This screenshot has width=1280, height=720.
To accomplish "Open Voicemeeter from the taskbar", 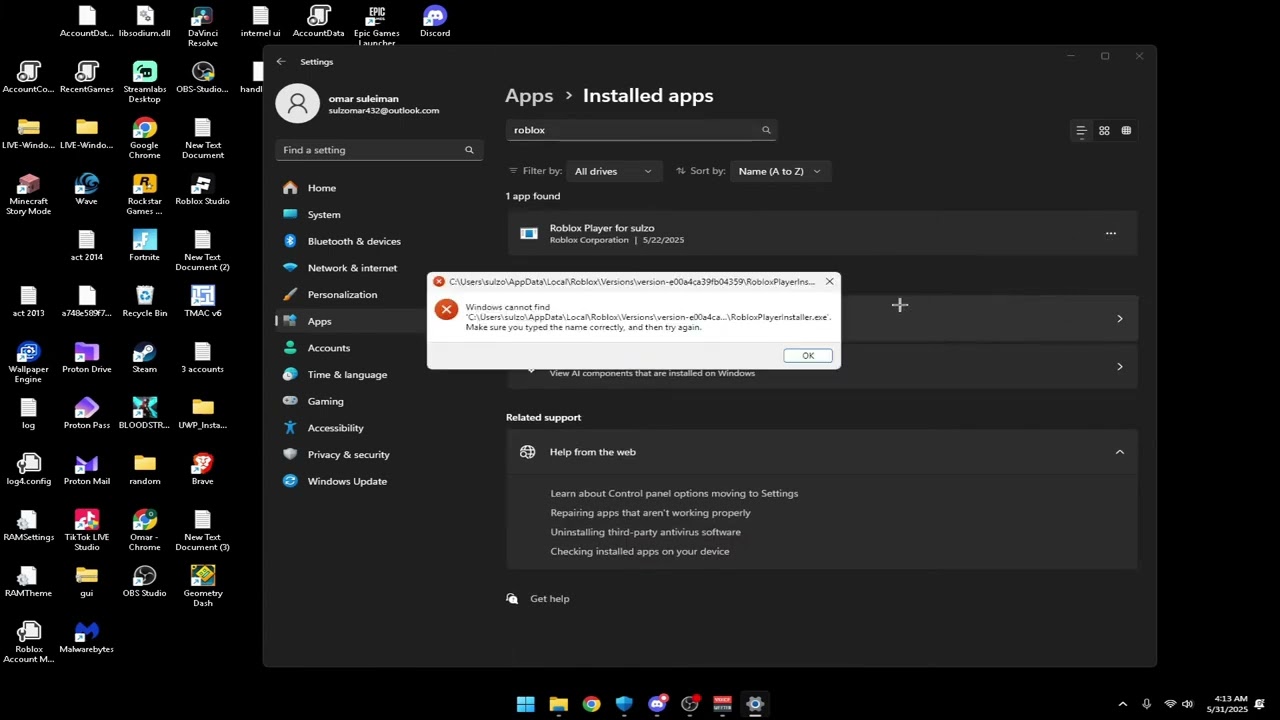I will (722, 704).
